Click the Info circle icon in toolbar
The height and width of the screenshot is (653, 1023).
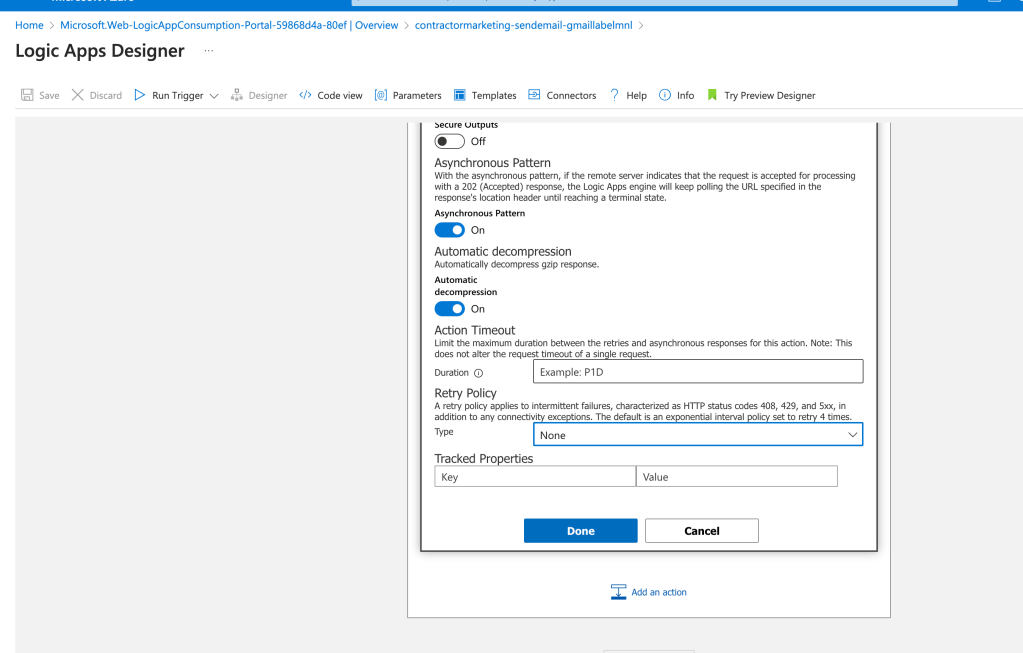pos(665,95)
